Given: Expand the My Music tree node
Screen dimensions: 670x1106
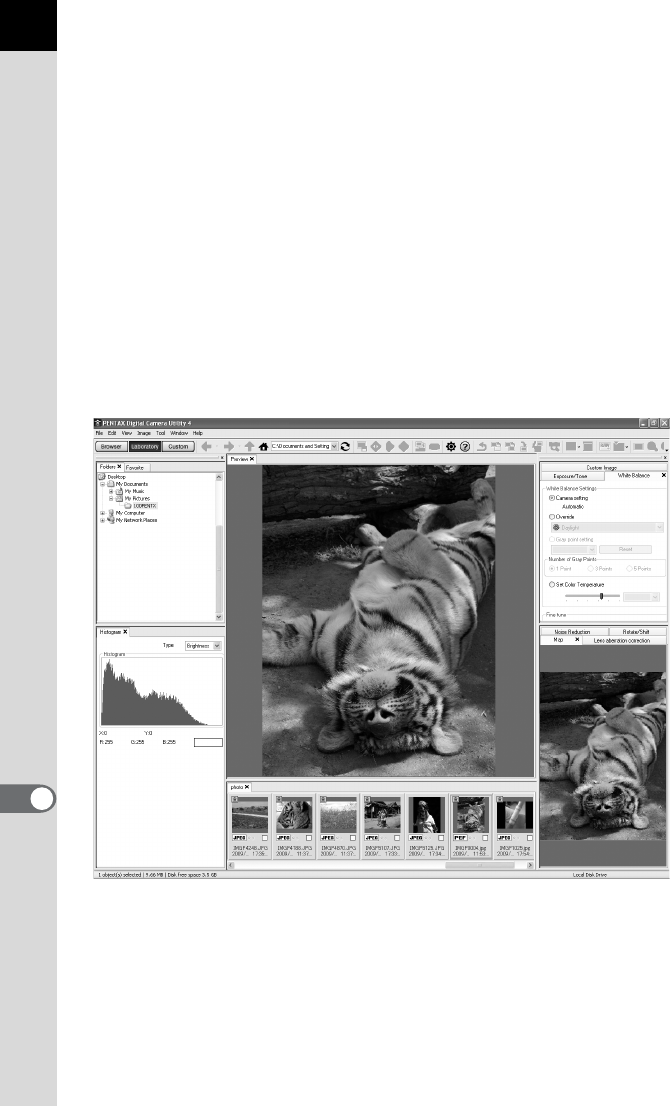Looking at the screenshot, I should pyautogui.click(x=111, y=492).
